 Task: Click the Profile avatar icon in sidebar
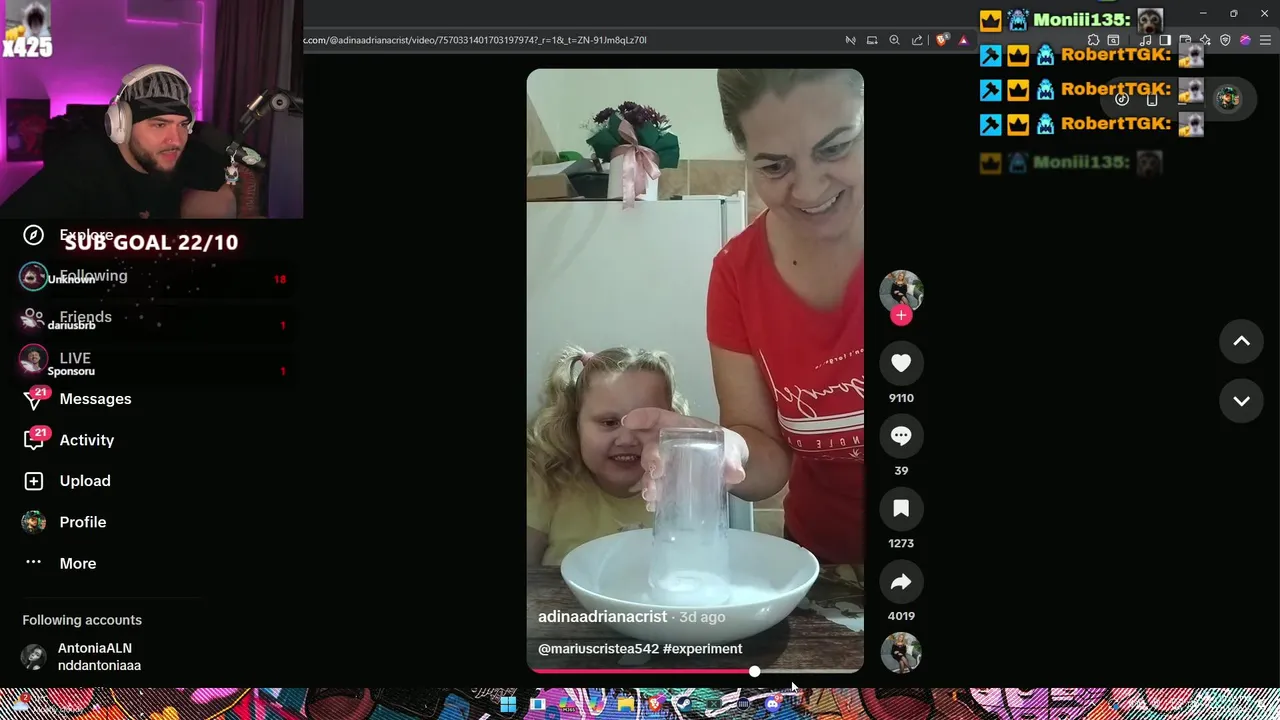click(34, 522)
